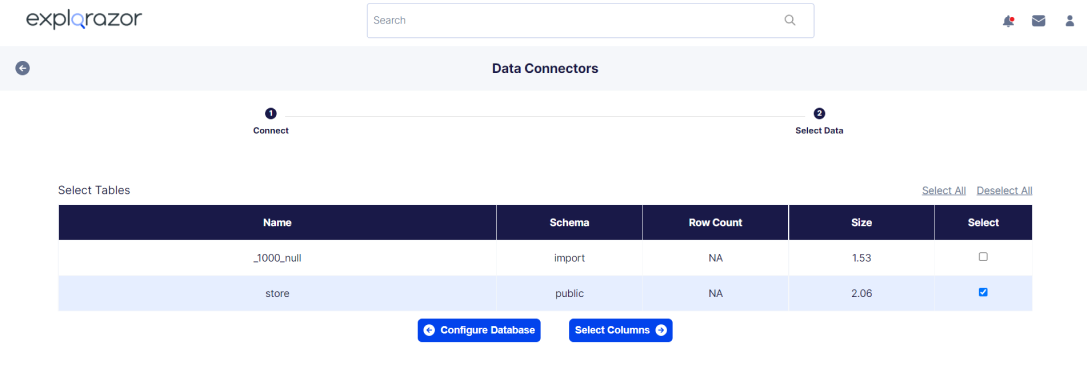Uncheck the store table checkbox
Viewport: 1087px width, 382px height.
click(983, 293)
